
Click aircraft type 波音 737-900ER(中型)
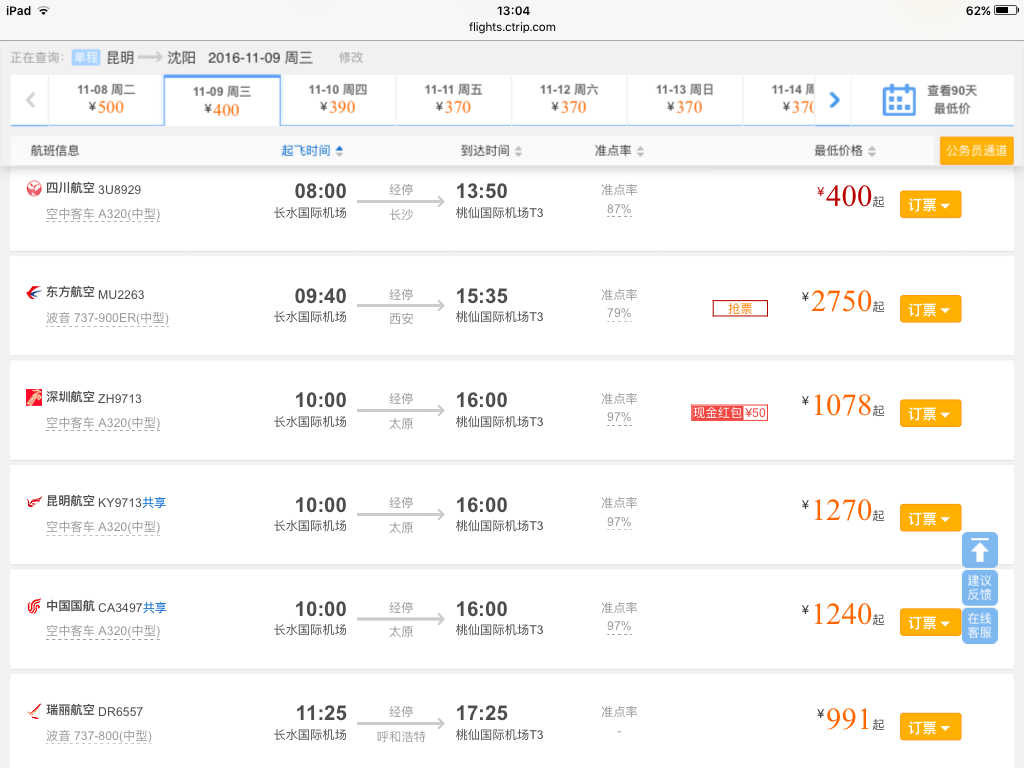click(107, 318)
